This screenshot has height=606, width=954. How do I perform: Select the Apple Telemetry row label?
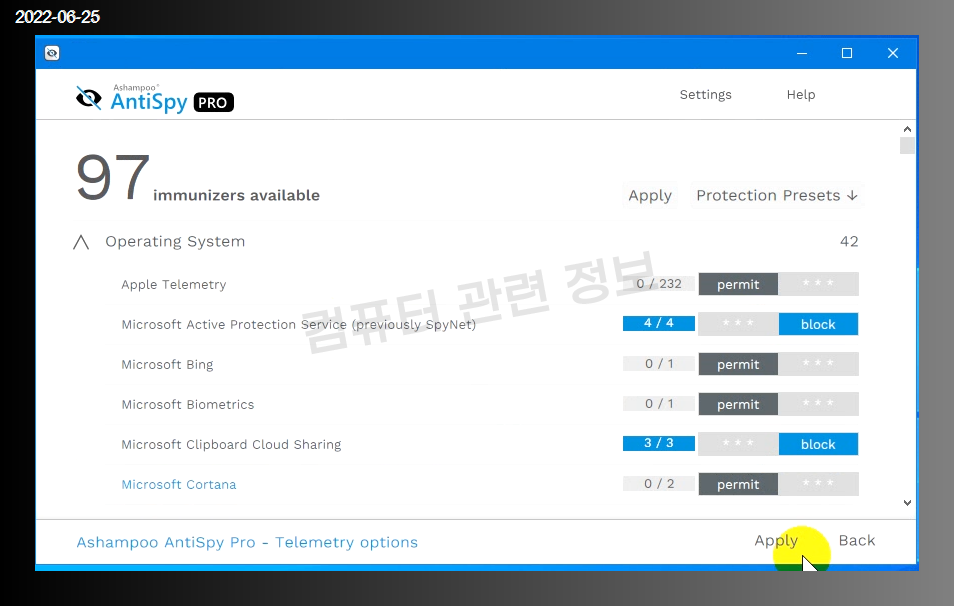173,284
